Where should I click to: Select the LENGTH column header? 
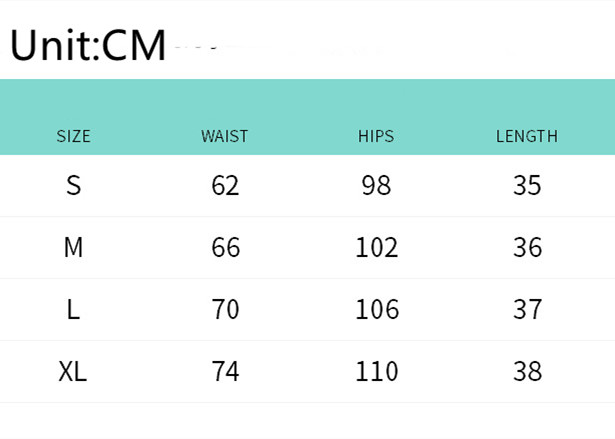[x=527, y=136]
